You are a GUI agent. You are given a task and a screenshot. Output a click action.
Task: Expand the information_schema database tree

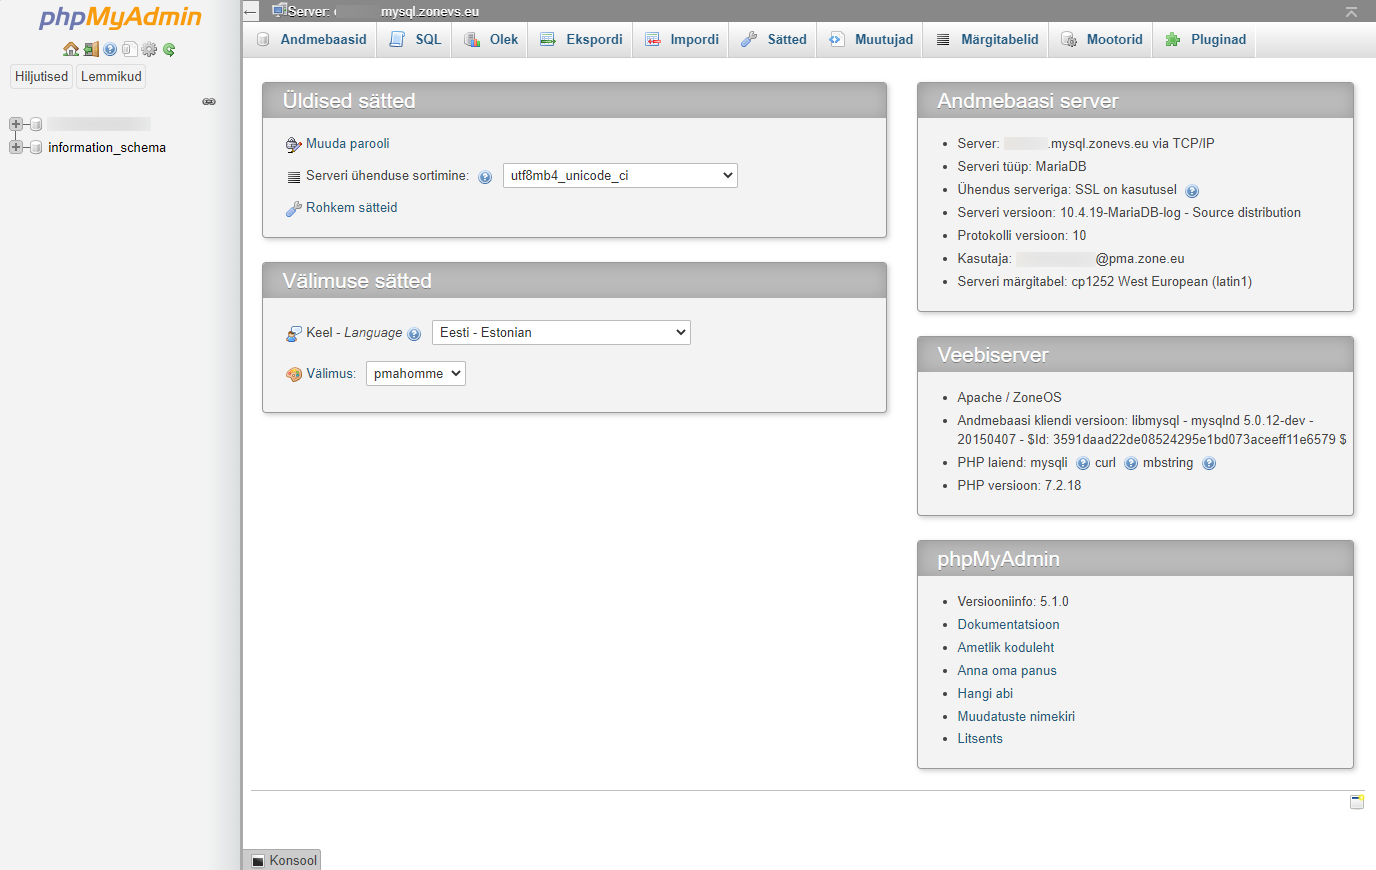[16, 147]
